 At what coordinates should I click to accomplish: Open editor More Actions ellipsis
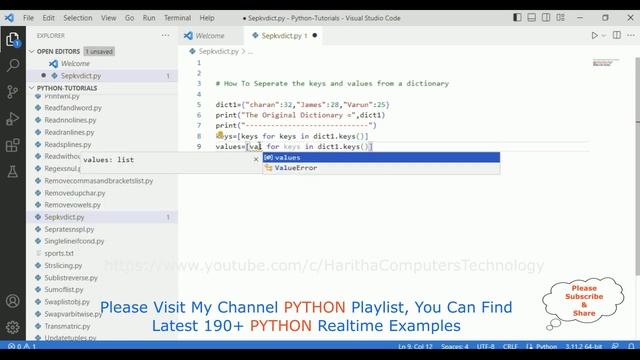(631, 36)
